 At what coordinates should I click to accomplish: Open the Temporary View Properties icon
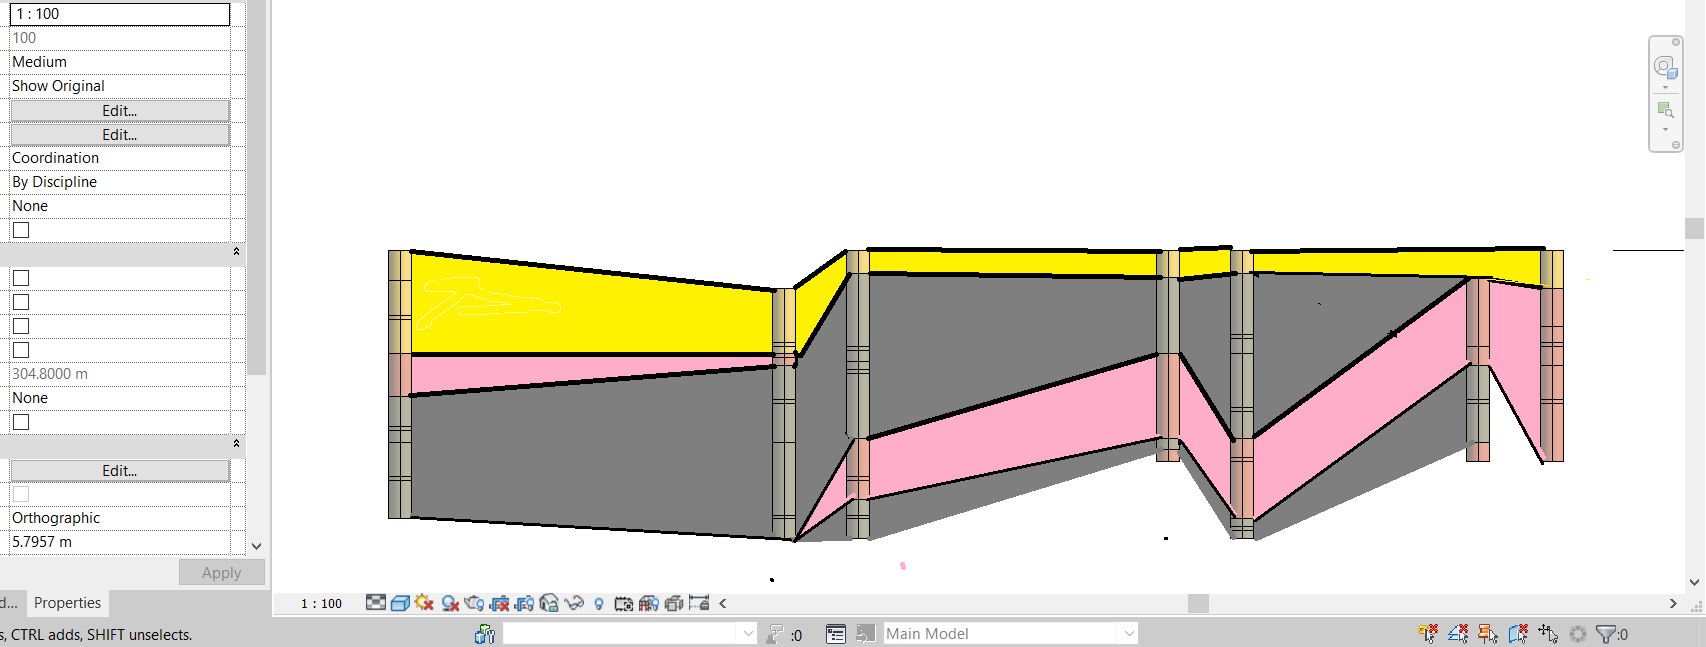(624, 603)
